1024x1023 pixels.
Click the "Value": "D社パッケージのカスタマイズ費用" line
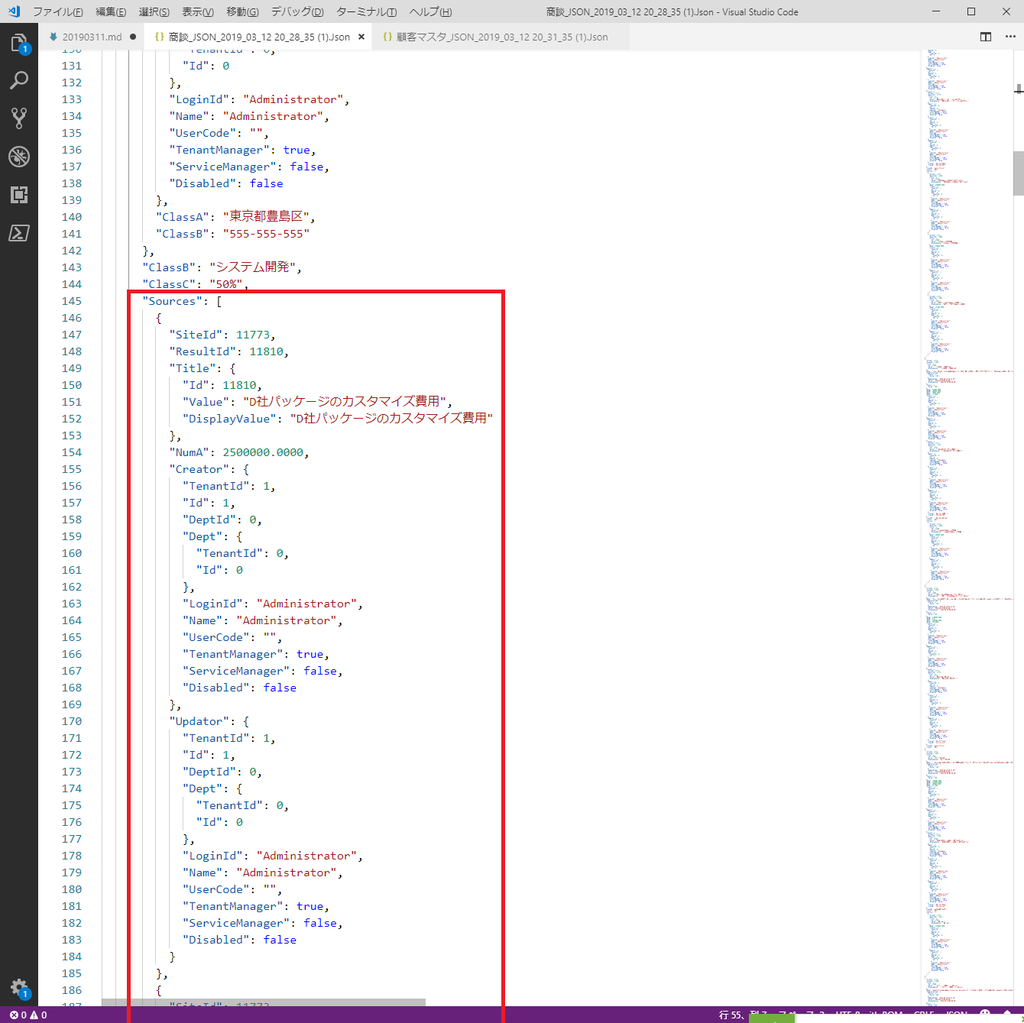coord(317,402)
